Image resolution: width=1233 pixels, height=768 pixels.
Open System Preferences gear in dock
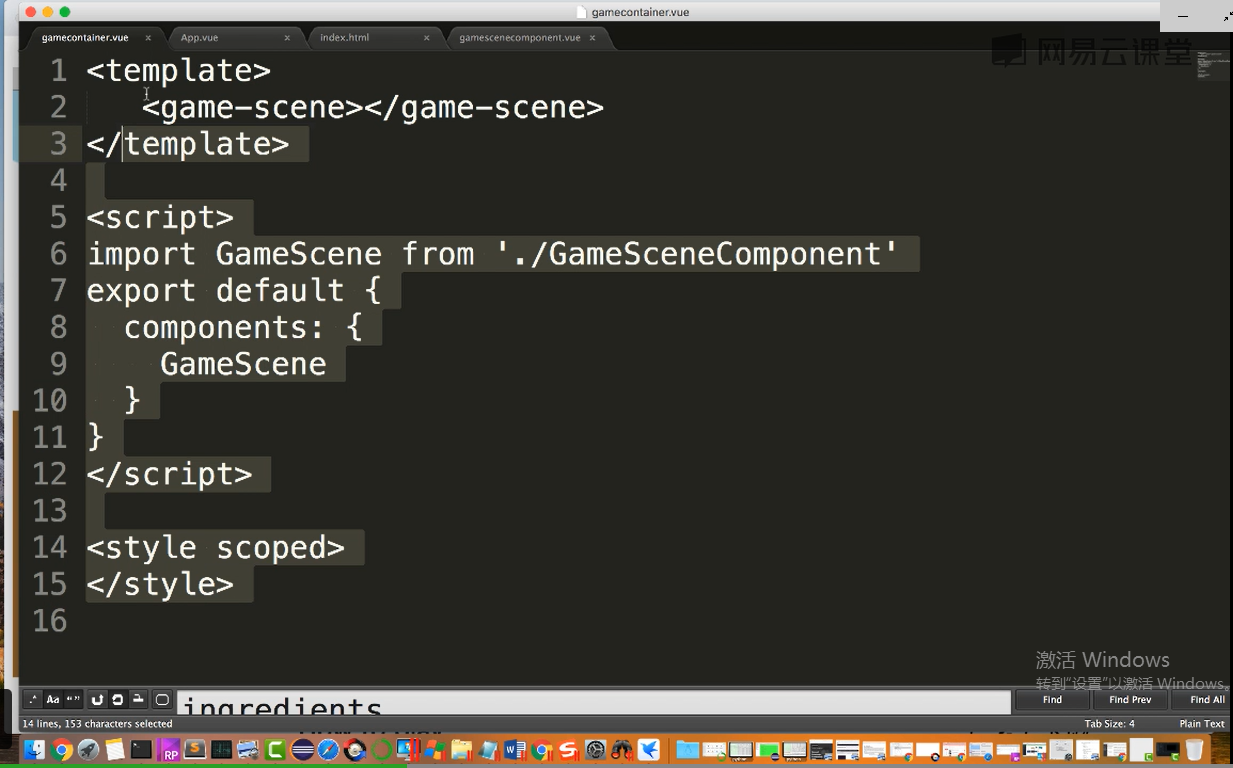[596, 750]
